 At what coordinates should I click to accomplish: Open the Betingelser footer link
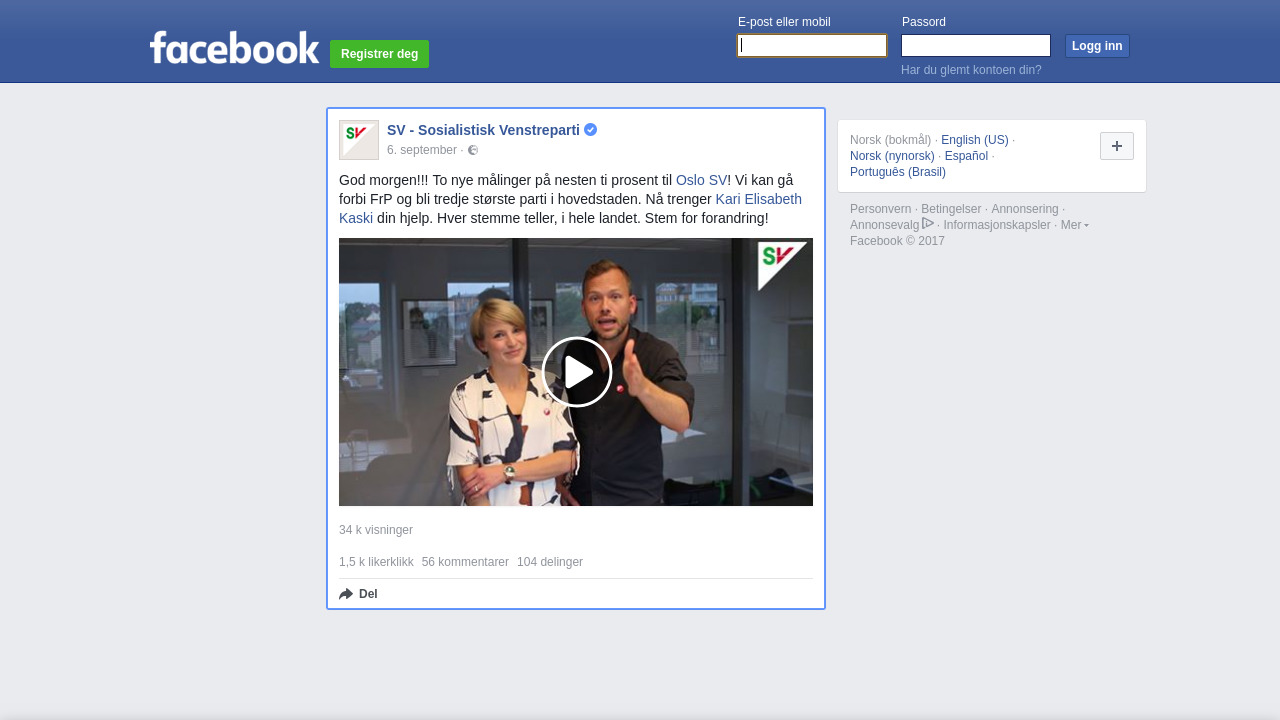[x=951, y=209]
